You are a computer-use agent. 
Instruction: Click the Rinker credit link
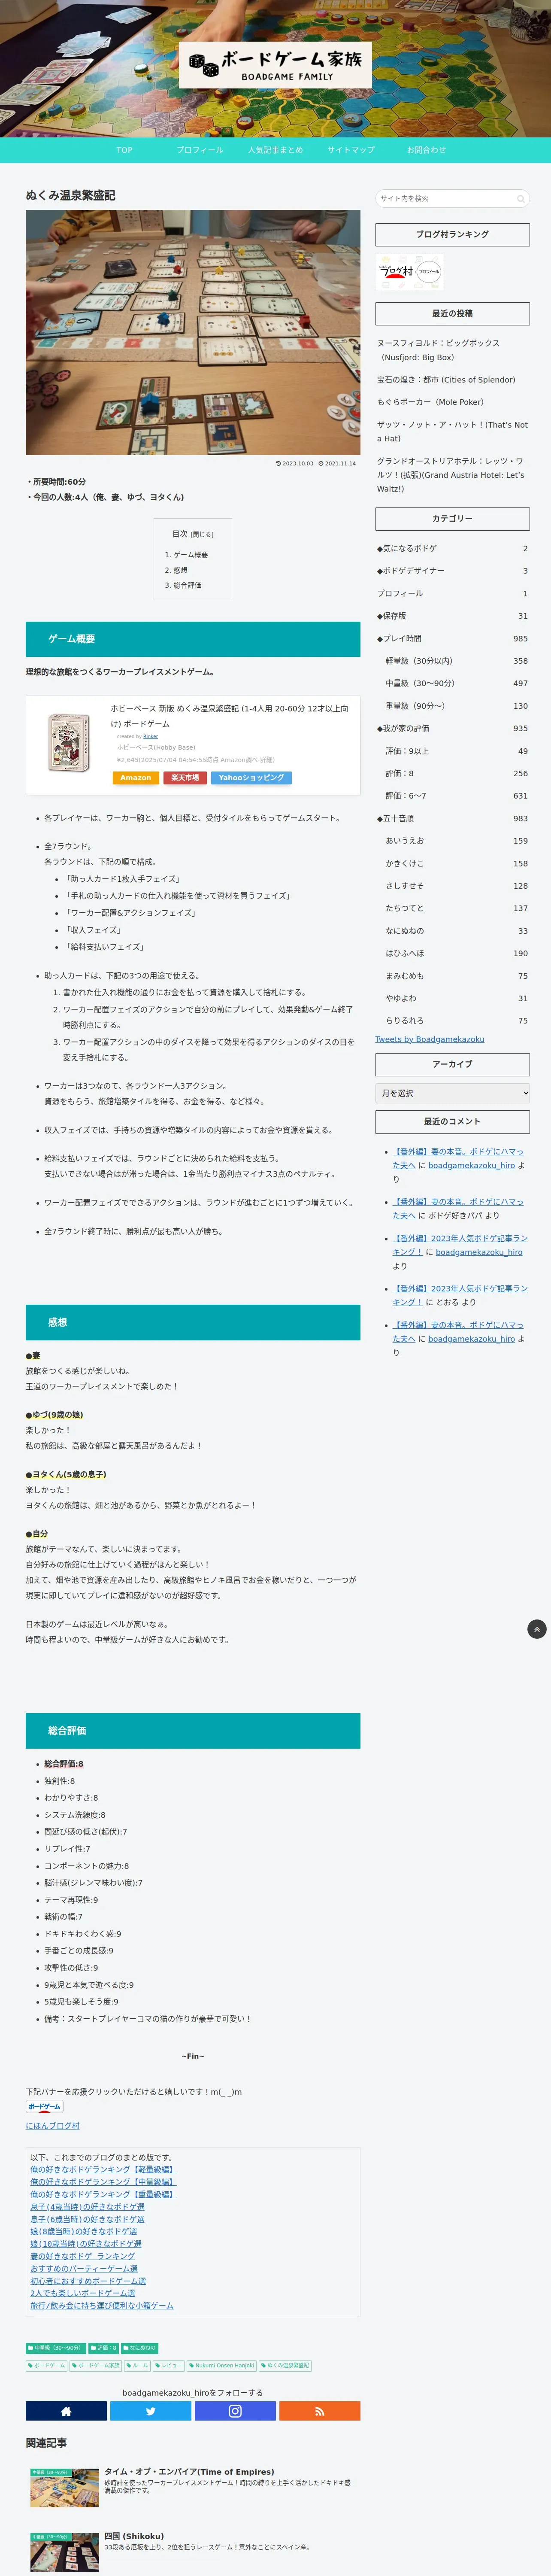coord(150,736)
